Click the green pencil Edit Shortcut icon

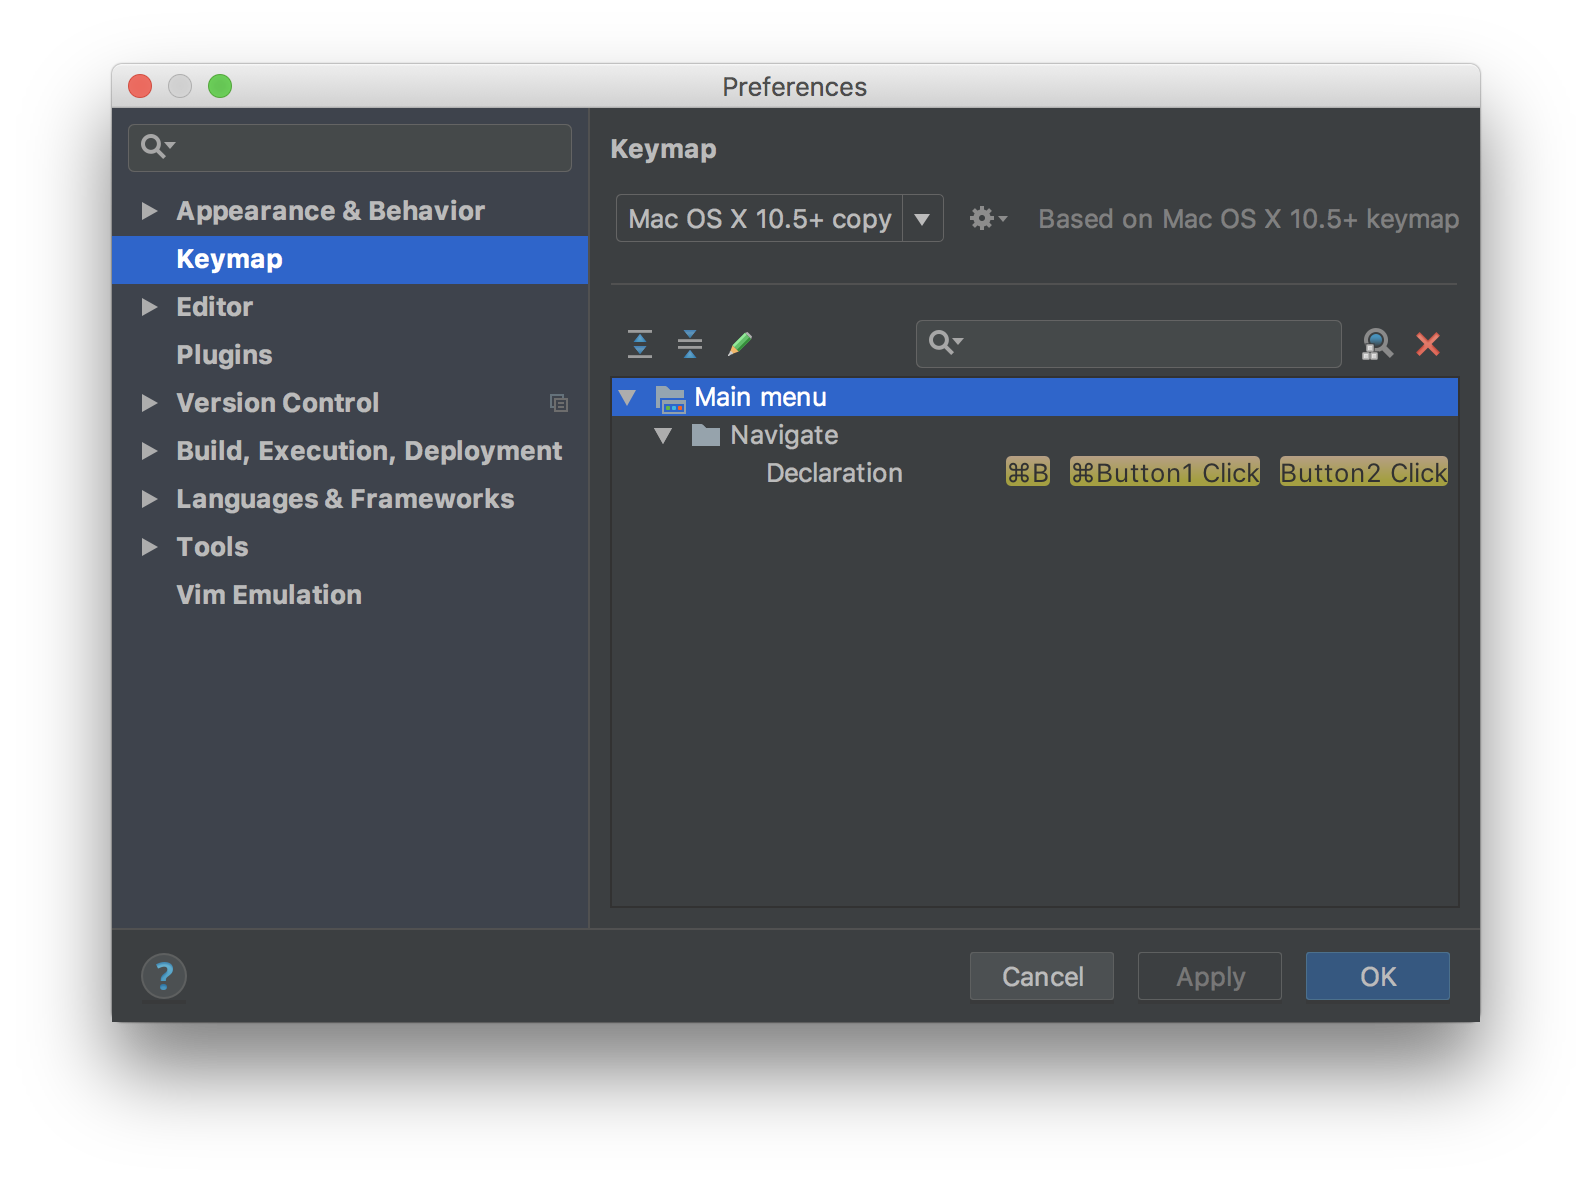(740, 344)
